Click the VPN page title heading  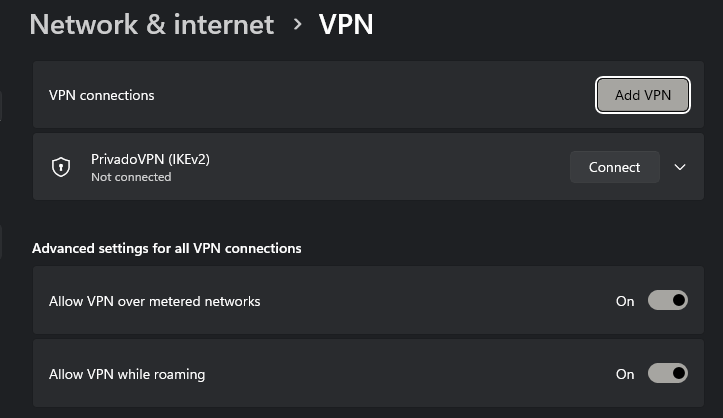pos(346,24)
